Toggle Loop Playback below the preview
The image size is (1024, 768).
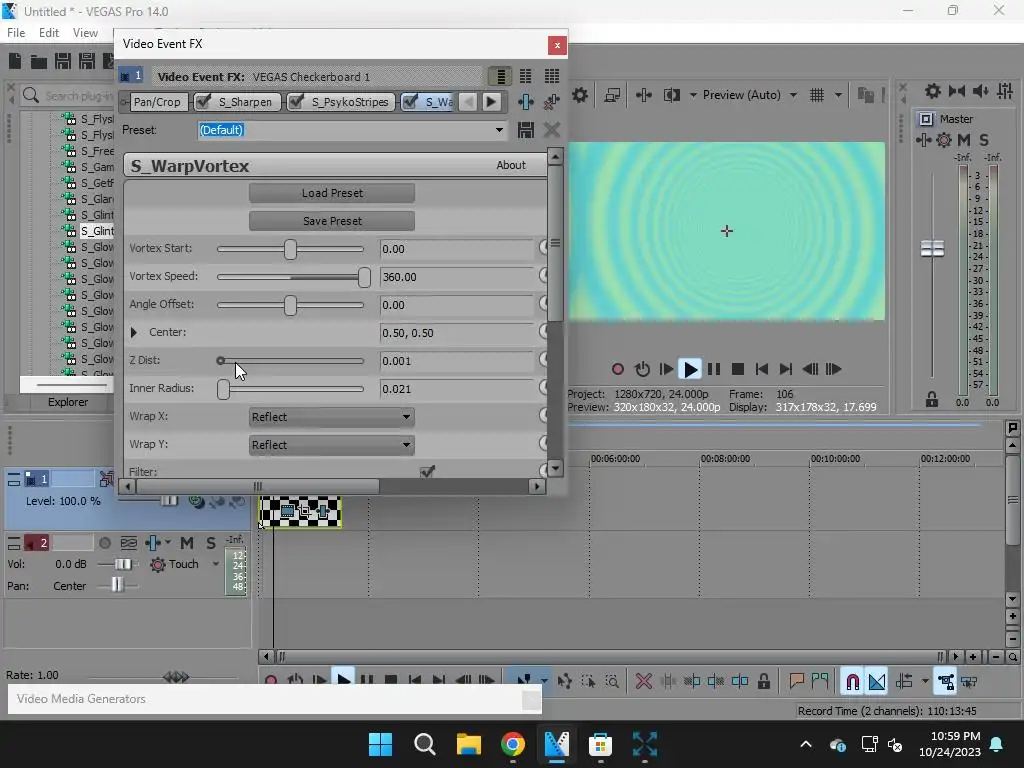[642, 370]
